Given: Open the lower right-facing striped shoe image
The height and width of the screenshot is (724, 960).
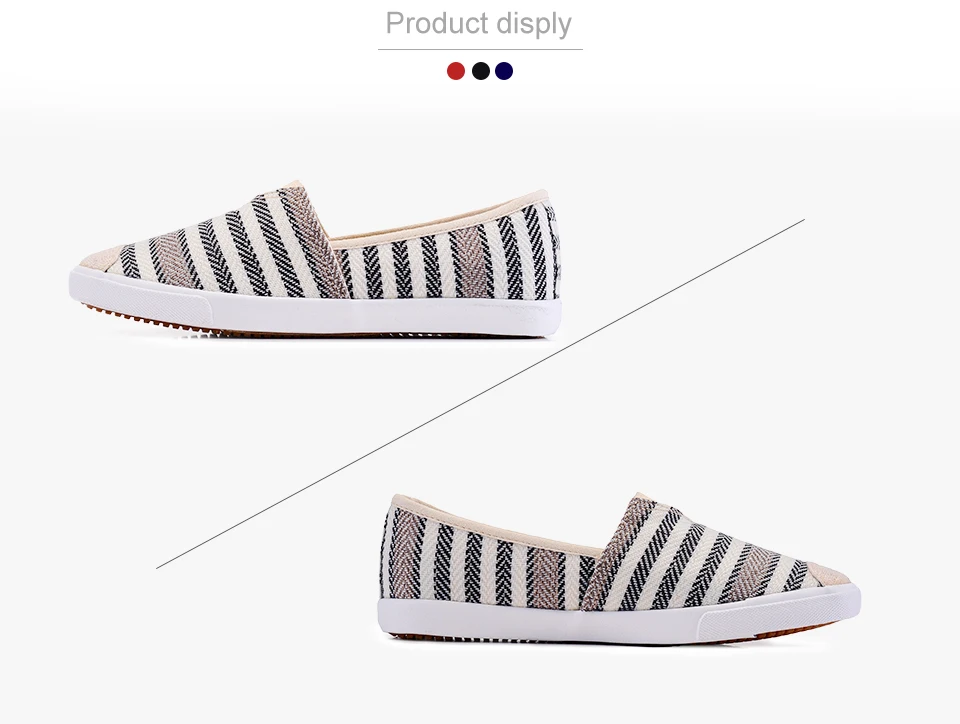Looking at the screenshot, I should pyautogui.click(x=618, y=569).
